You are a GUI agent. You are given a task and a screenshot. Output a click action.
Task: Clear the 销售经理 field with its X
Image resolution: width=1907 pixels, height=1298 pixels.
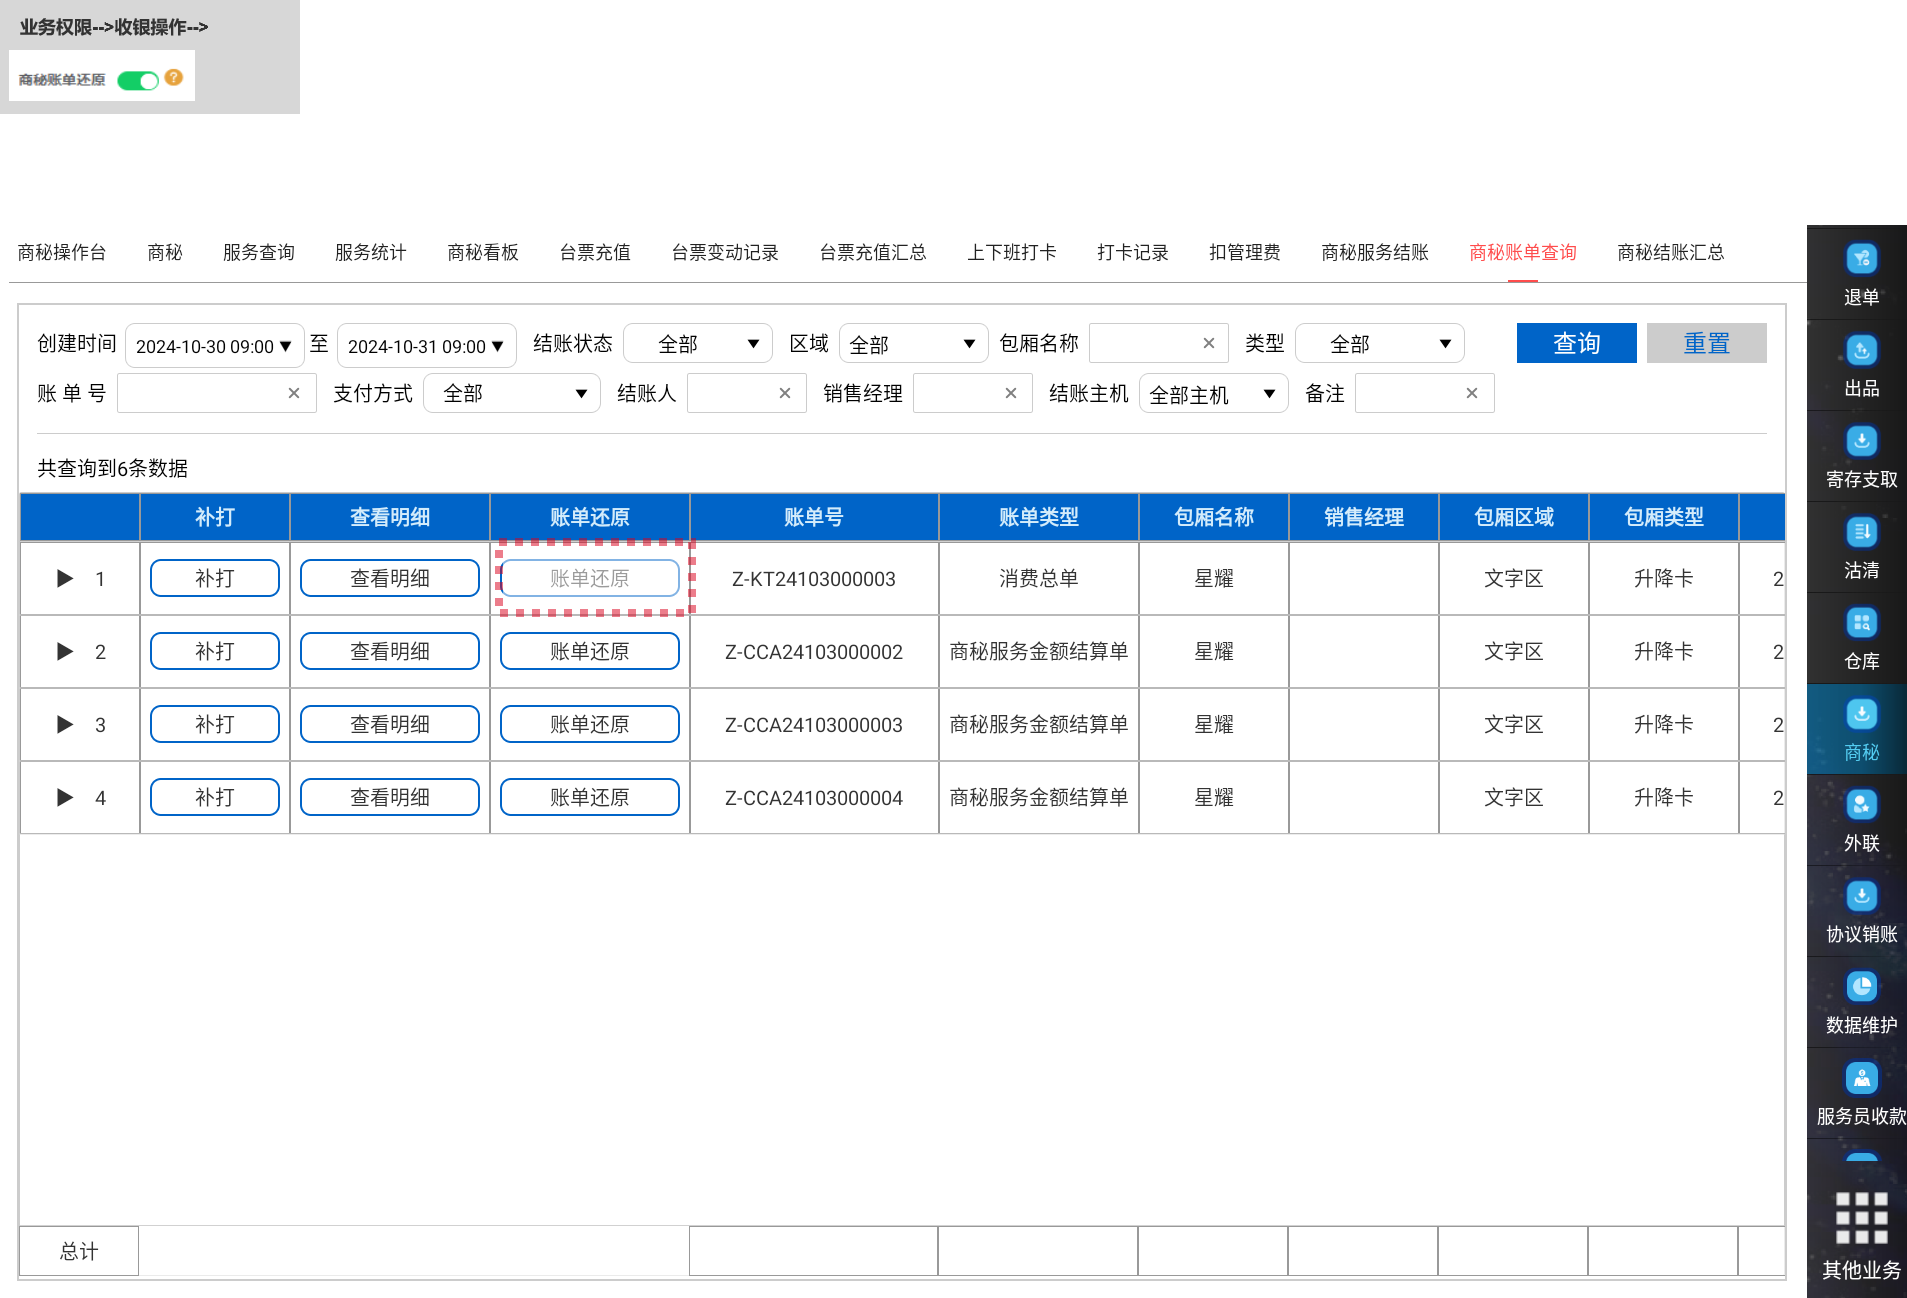pyautogui.click(x=1011, y=393)
